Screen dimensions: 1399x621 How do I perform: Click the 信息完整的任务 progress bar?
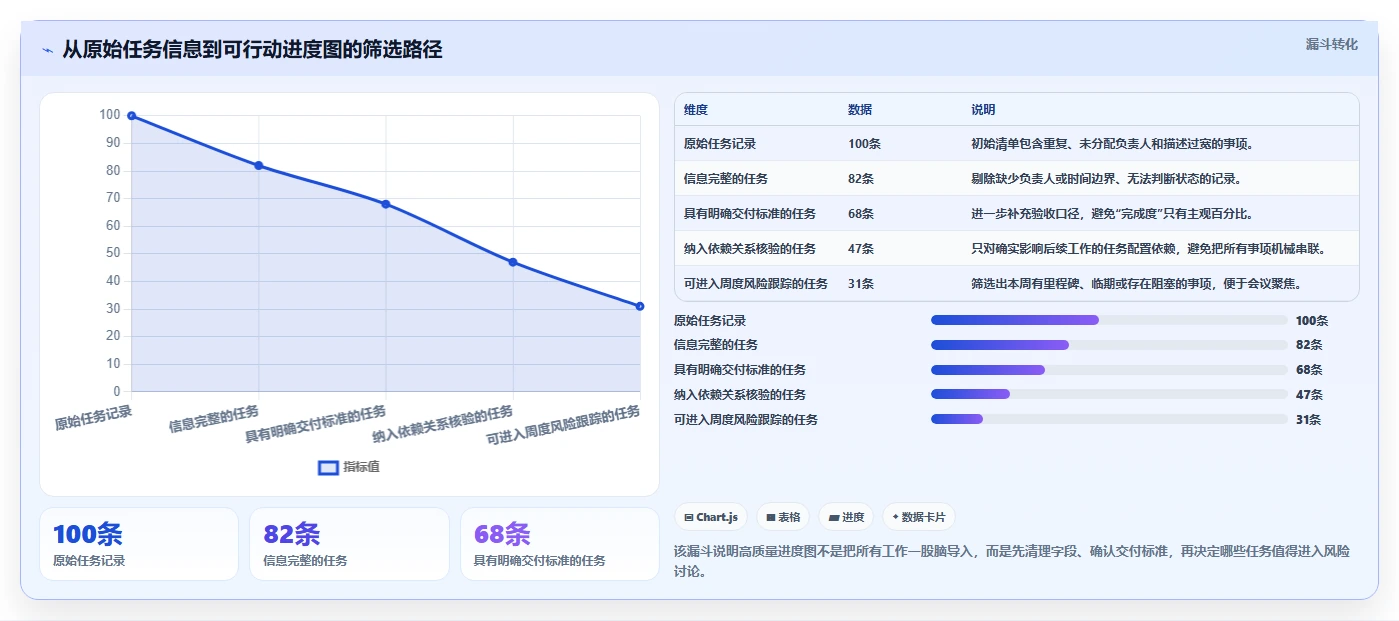1109,345
